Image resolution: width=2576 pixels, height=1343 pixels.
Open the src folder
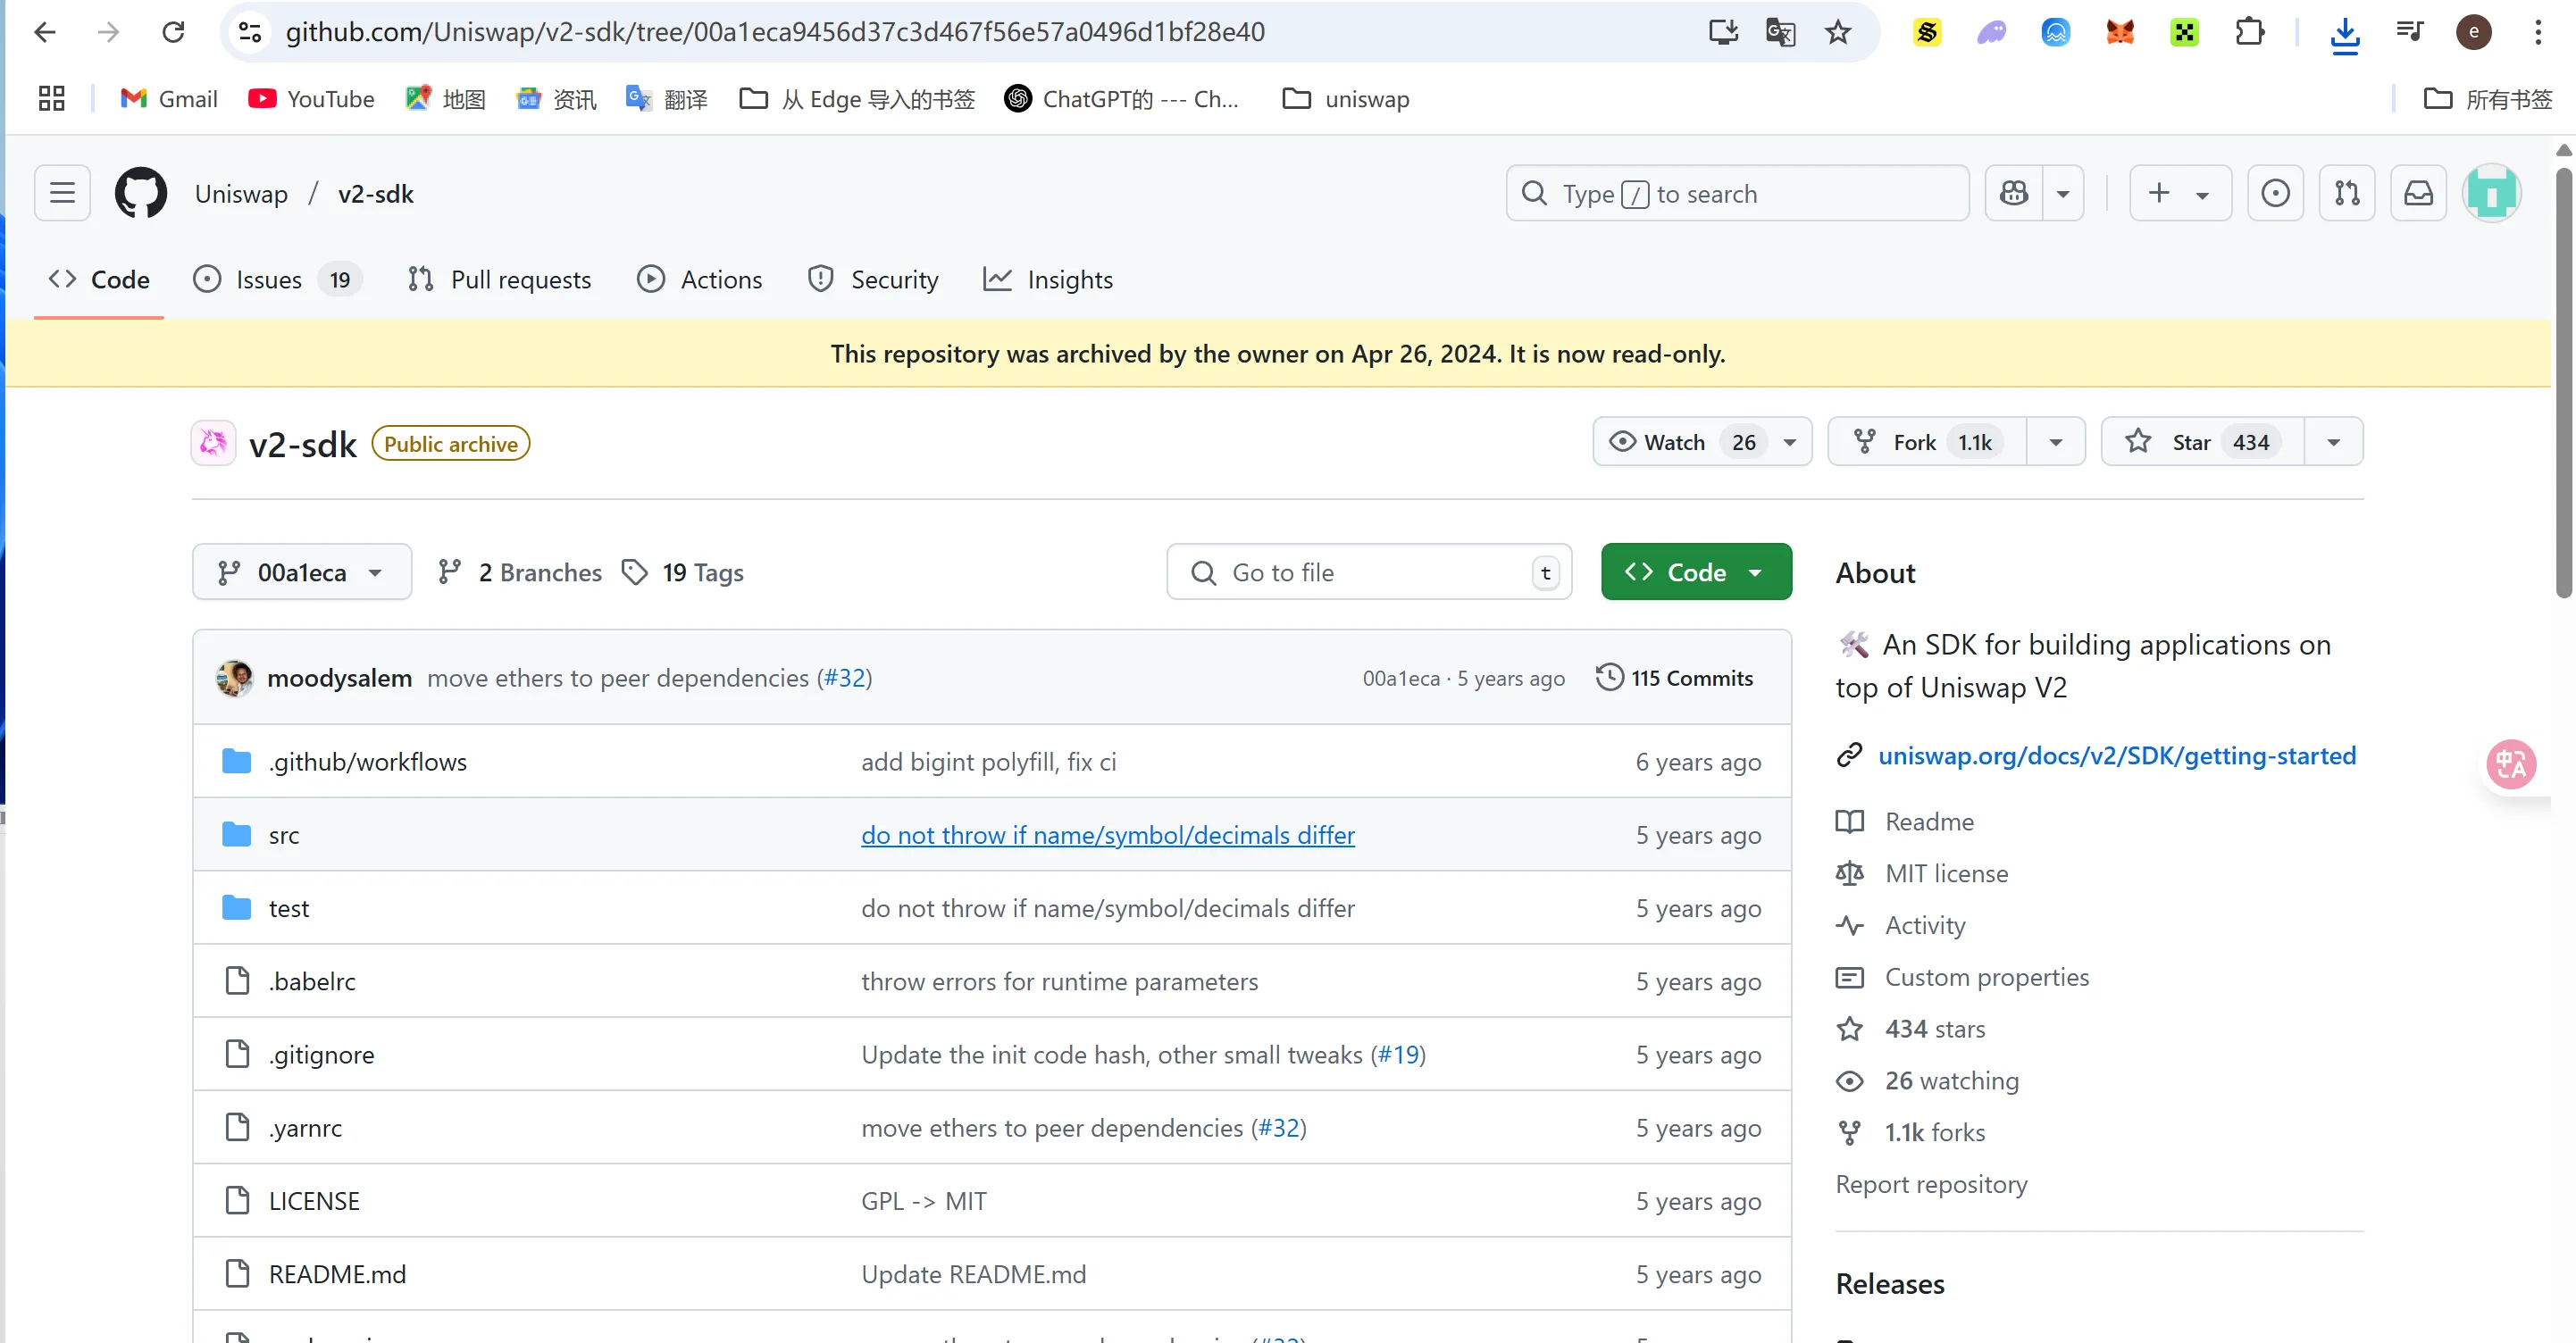point(284,835)
